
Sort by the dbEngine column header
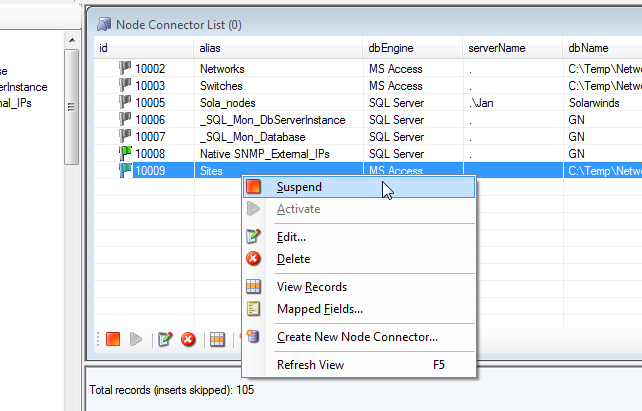pos(389,47)
